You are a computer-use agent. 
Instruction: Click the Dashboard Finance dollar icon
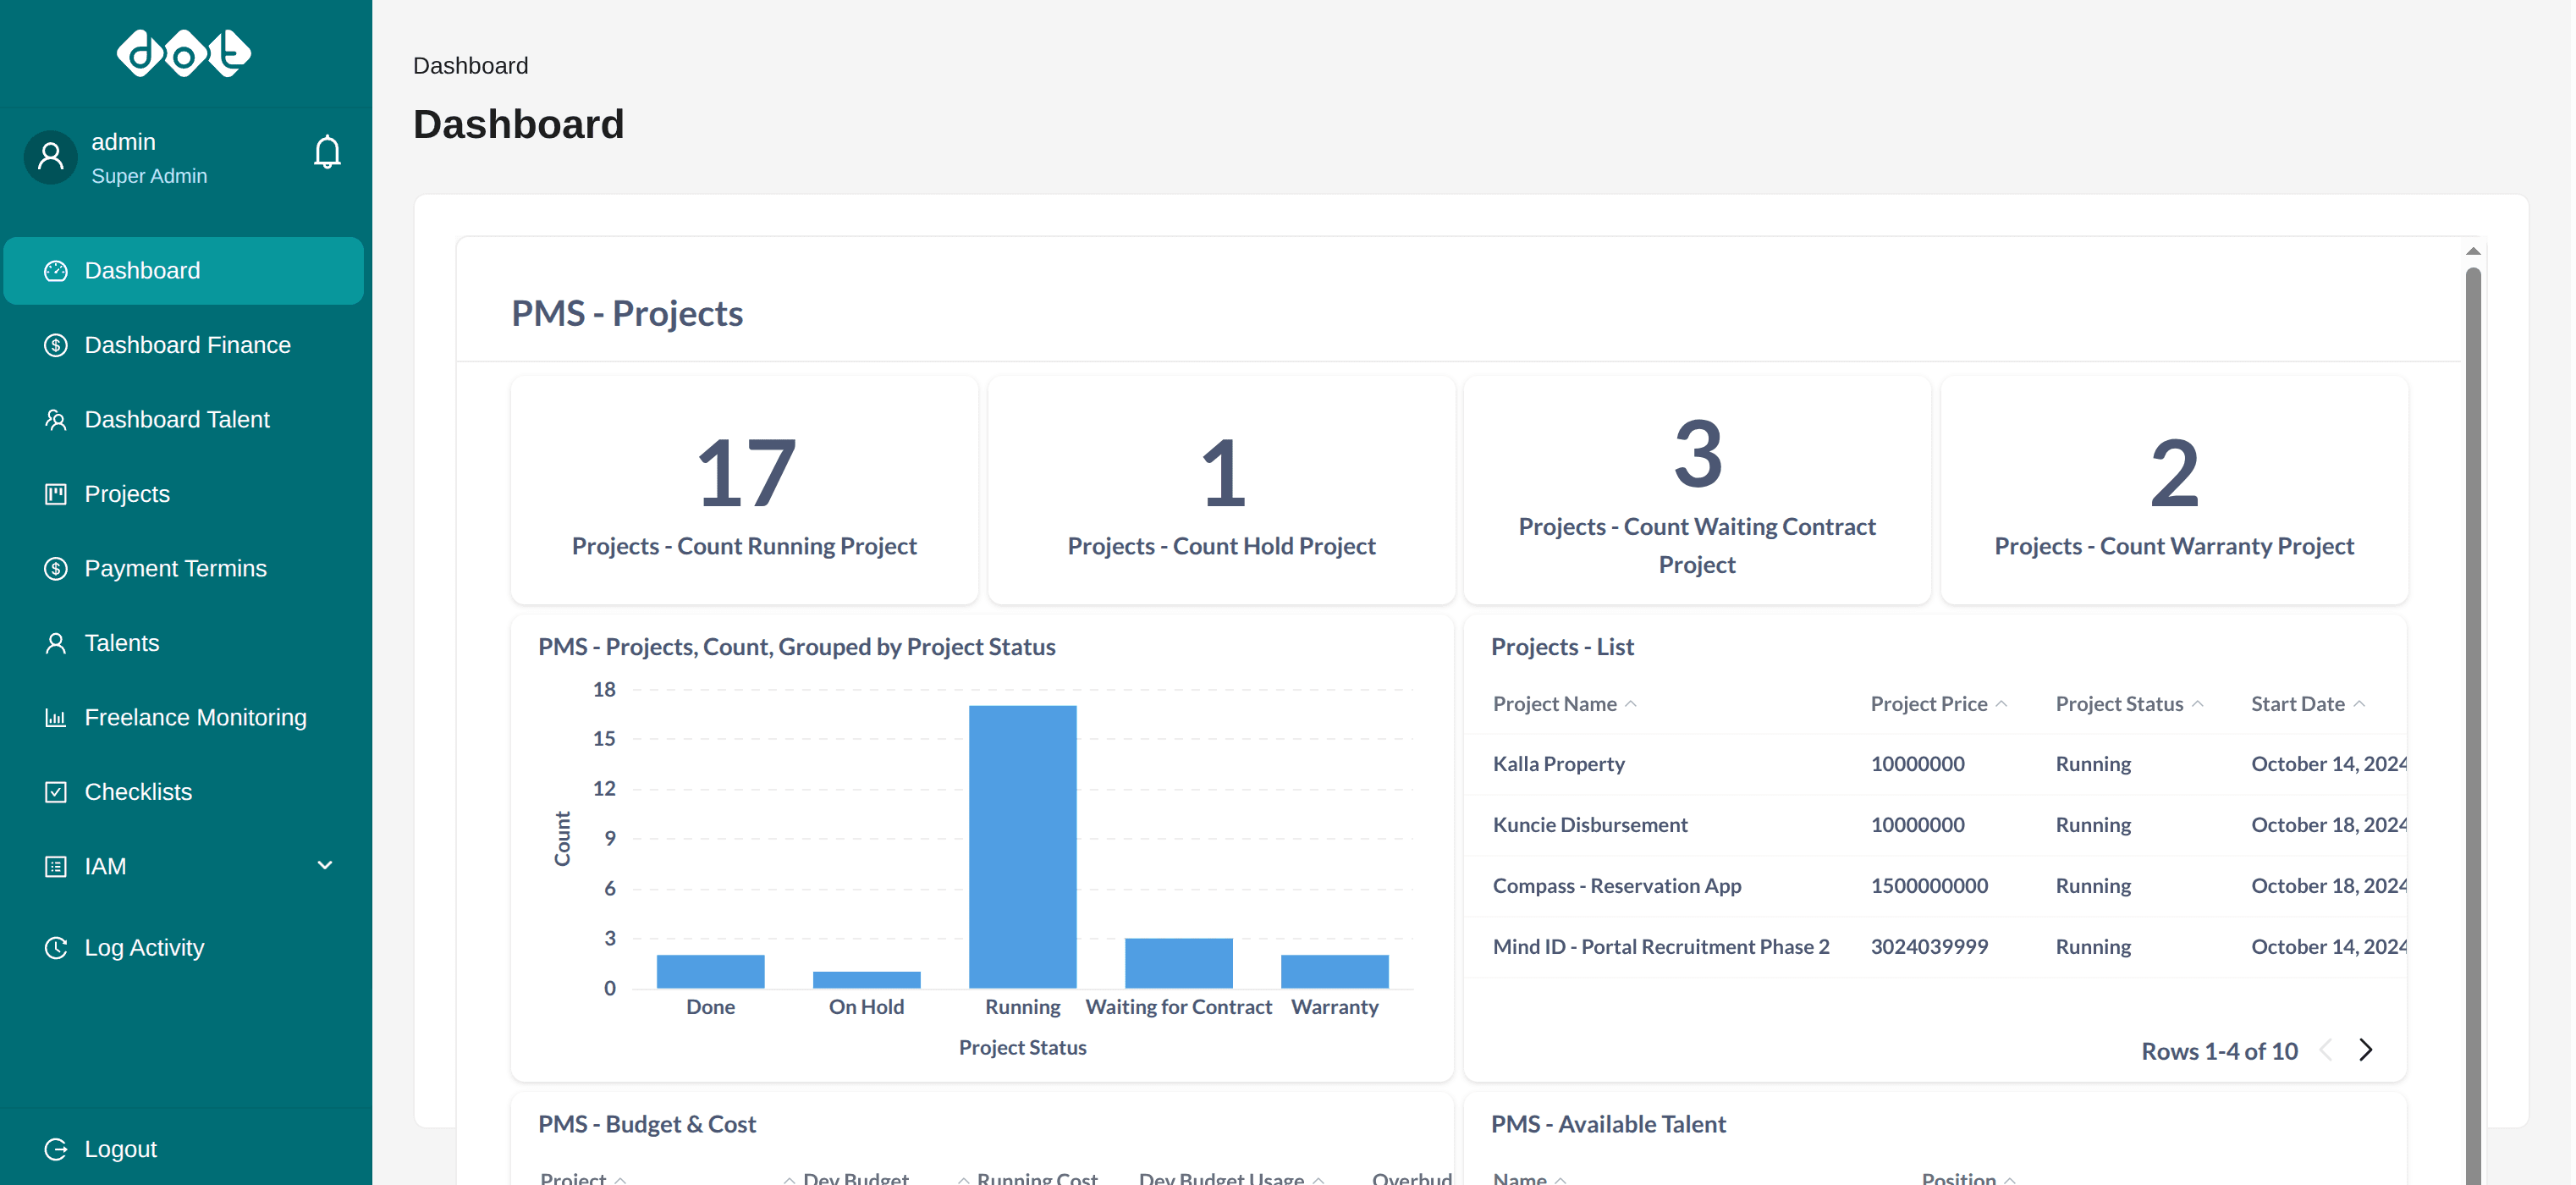[56, 345]
